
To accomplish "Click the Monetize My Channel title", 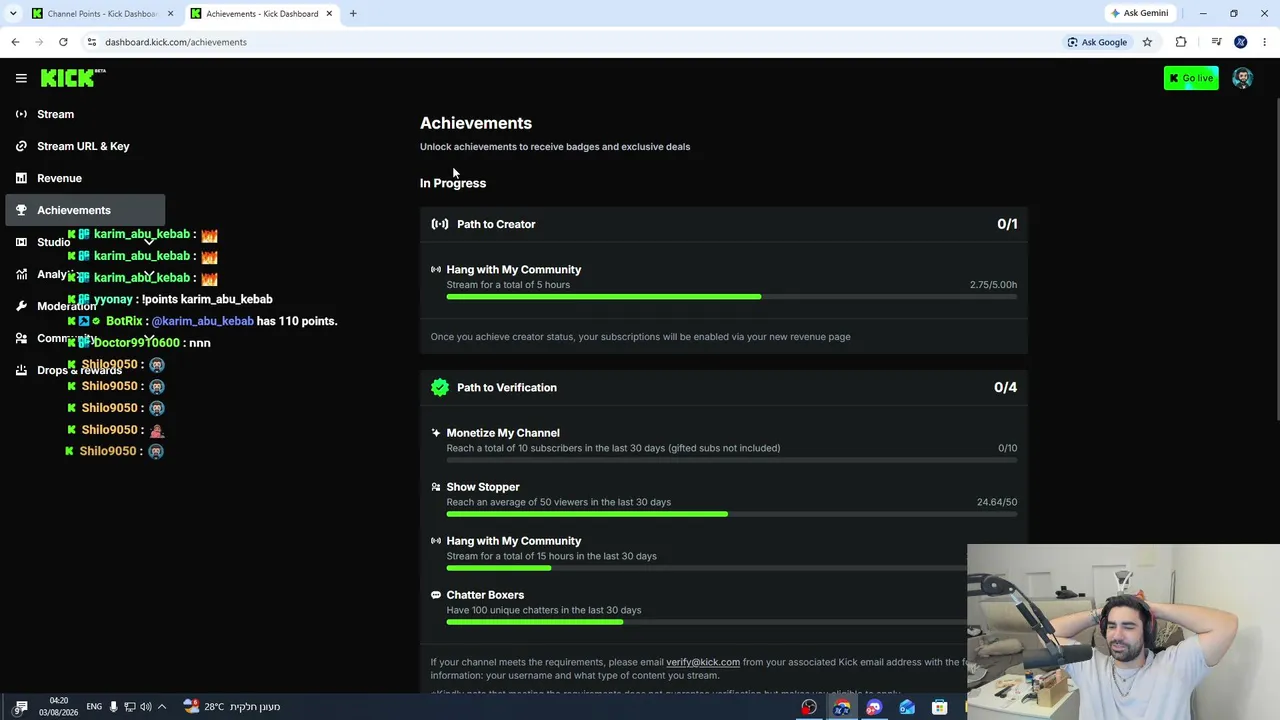I will [x=503, y=433].
